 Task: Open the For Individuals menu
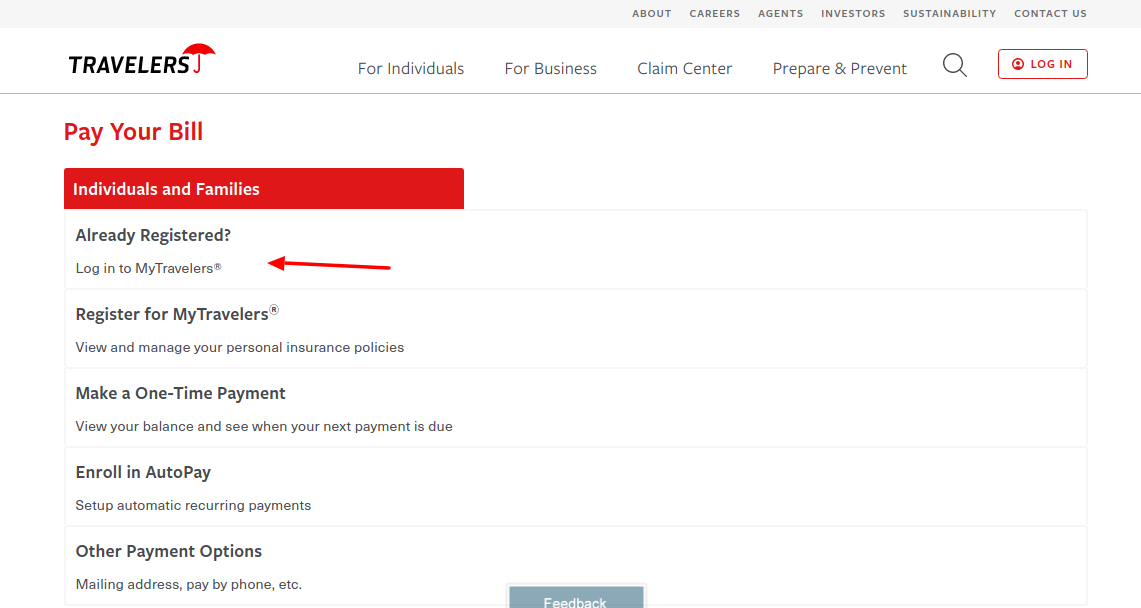pyautogui.click(x=411, y=69)
